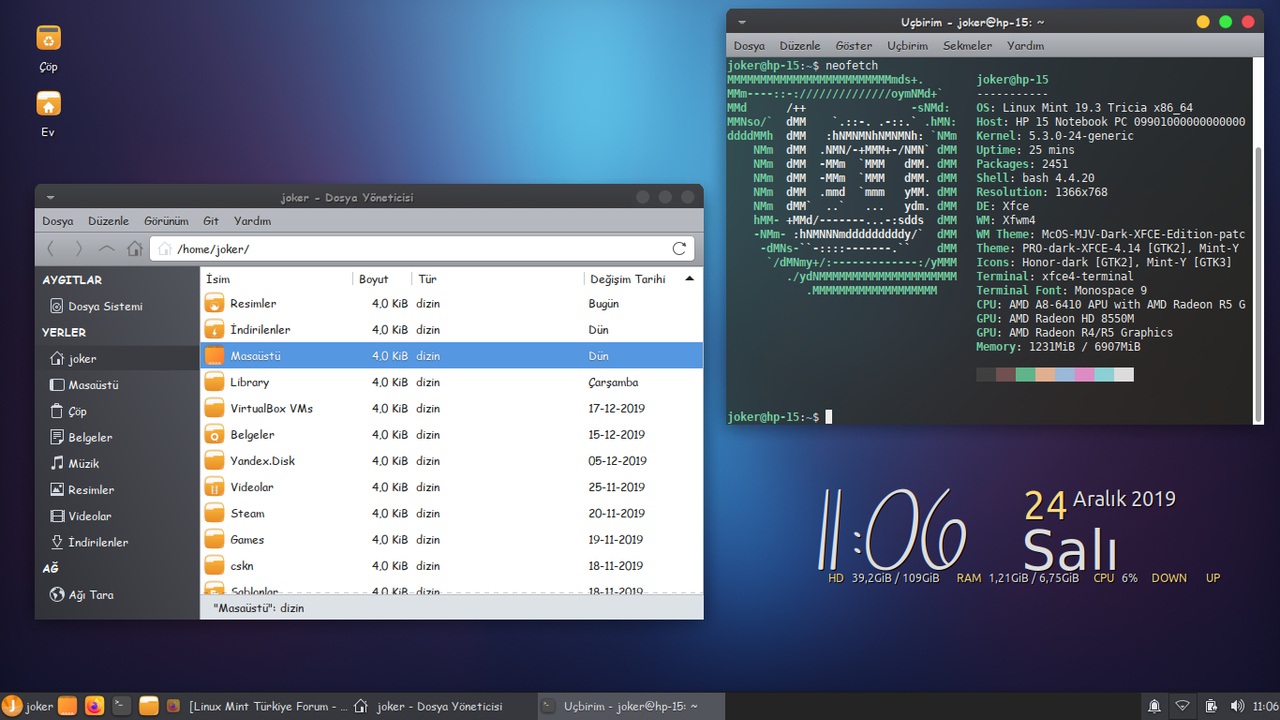Open the file manager Görünüm menu
The height and width of the screenshot is (720, 1280).
pos(166,221)
